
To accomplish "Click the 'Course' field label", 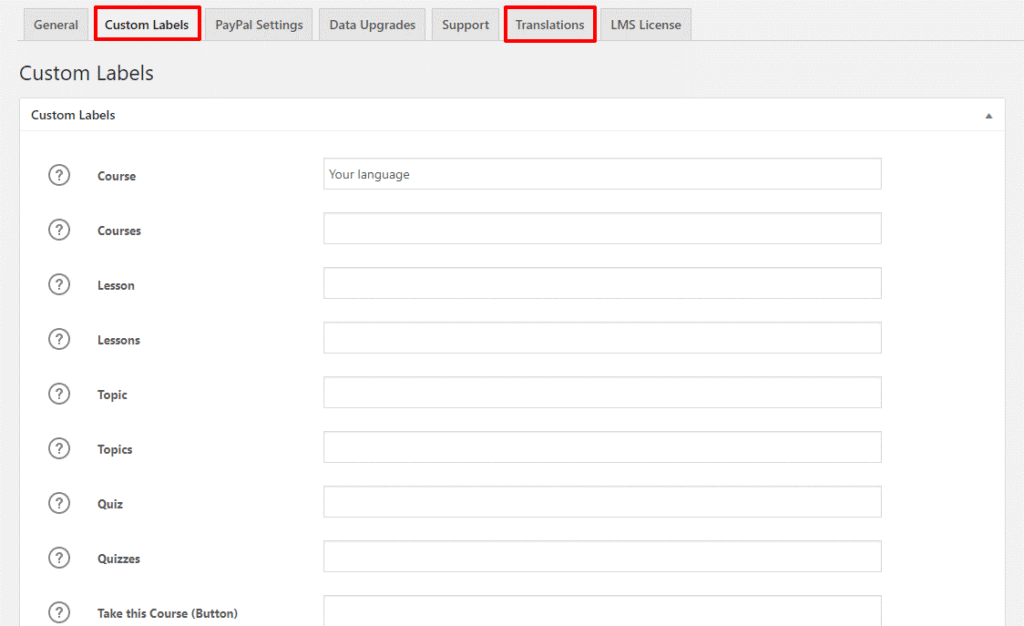I will coord(116,176).
